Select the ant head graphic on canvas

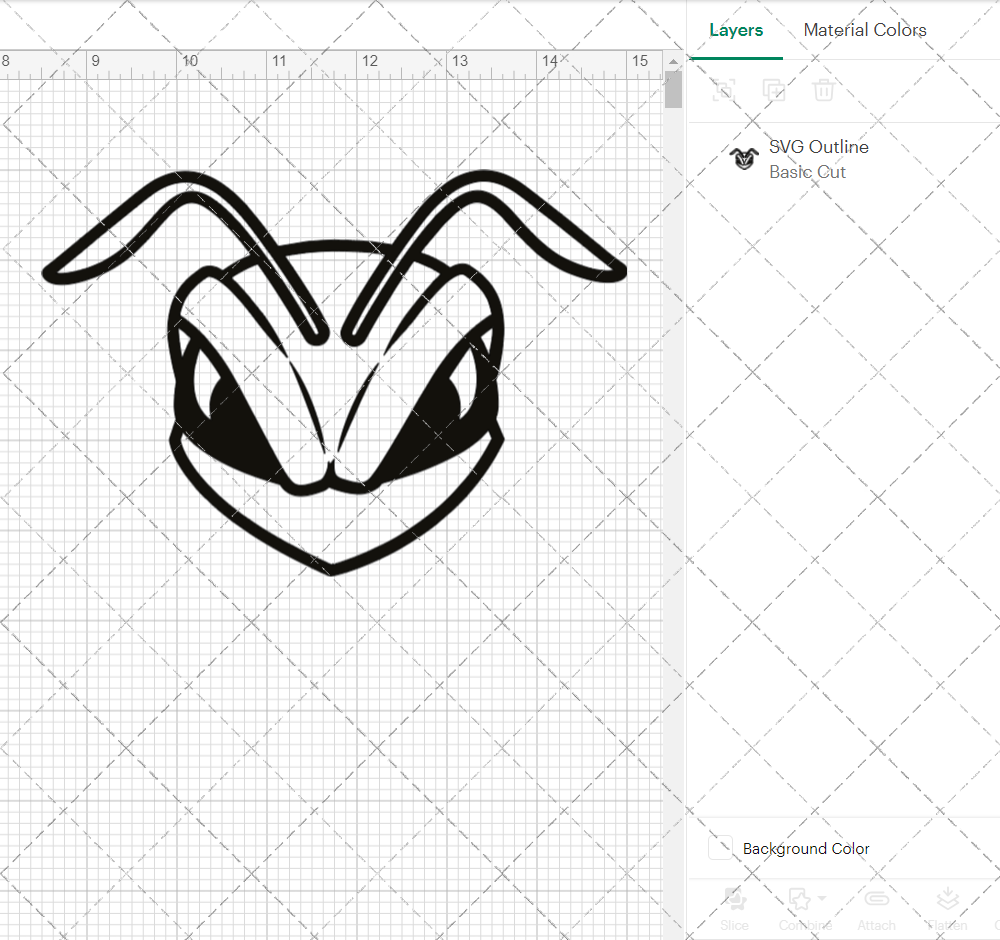click(x=334, y=372)
